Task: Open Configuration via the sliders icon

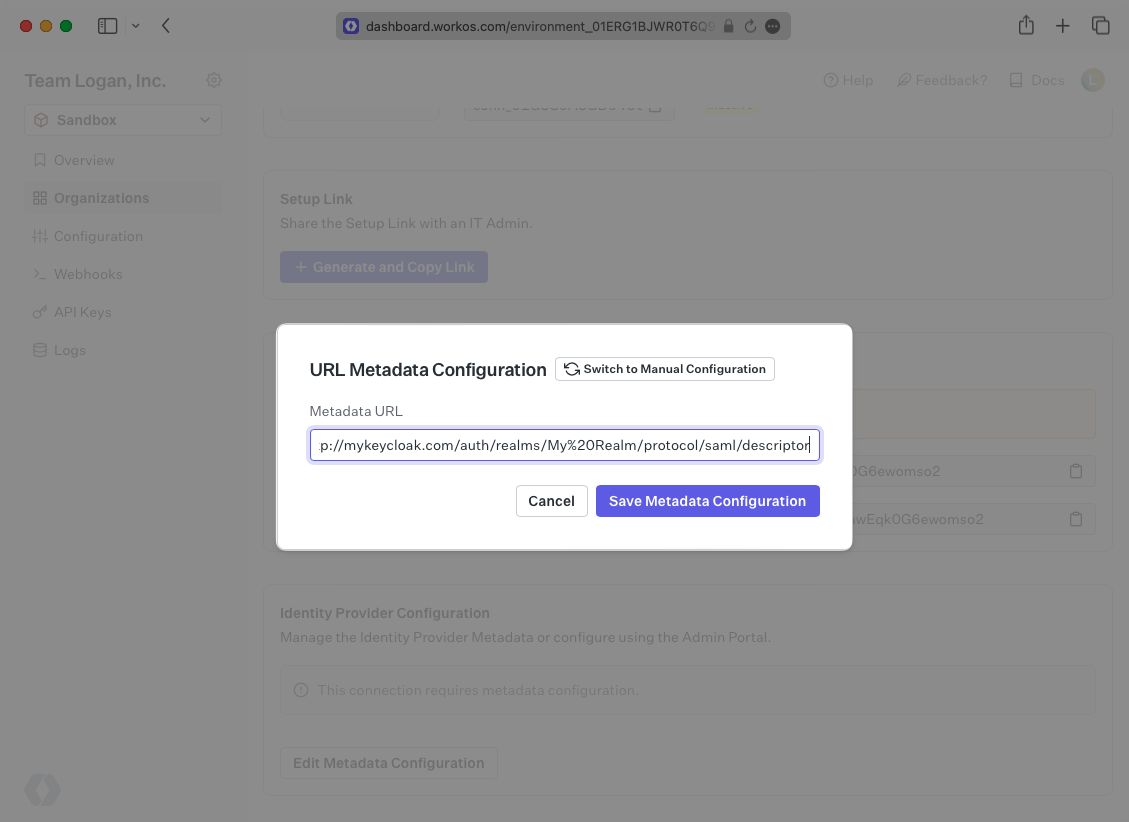Action: pos(40,236)
